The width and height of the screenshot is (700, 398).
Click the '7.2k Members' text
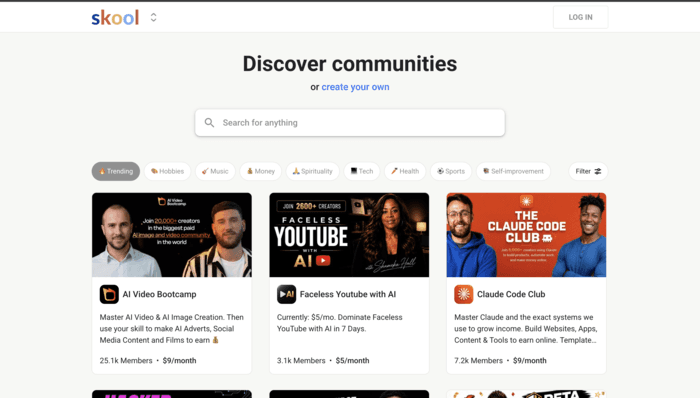tap(478, 361)
